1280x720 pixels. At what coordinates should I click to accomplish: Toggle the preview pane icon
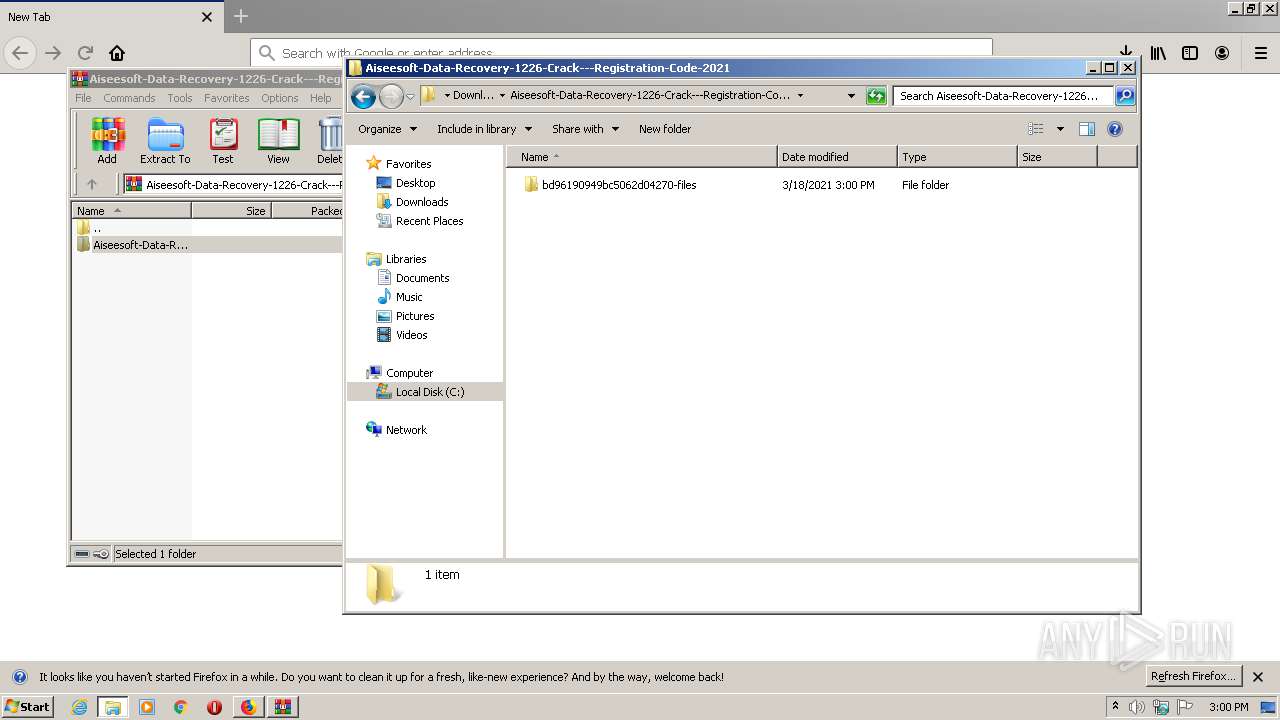pos(1087,129)
